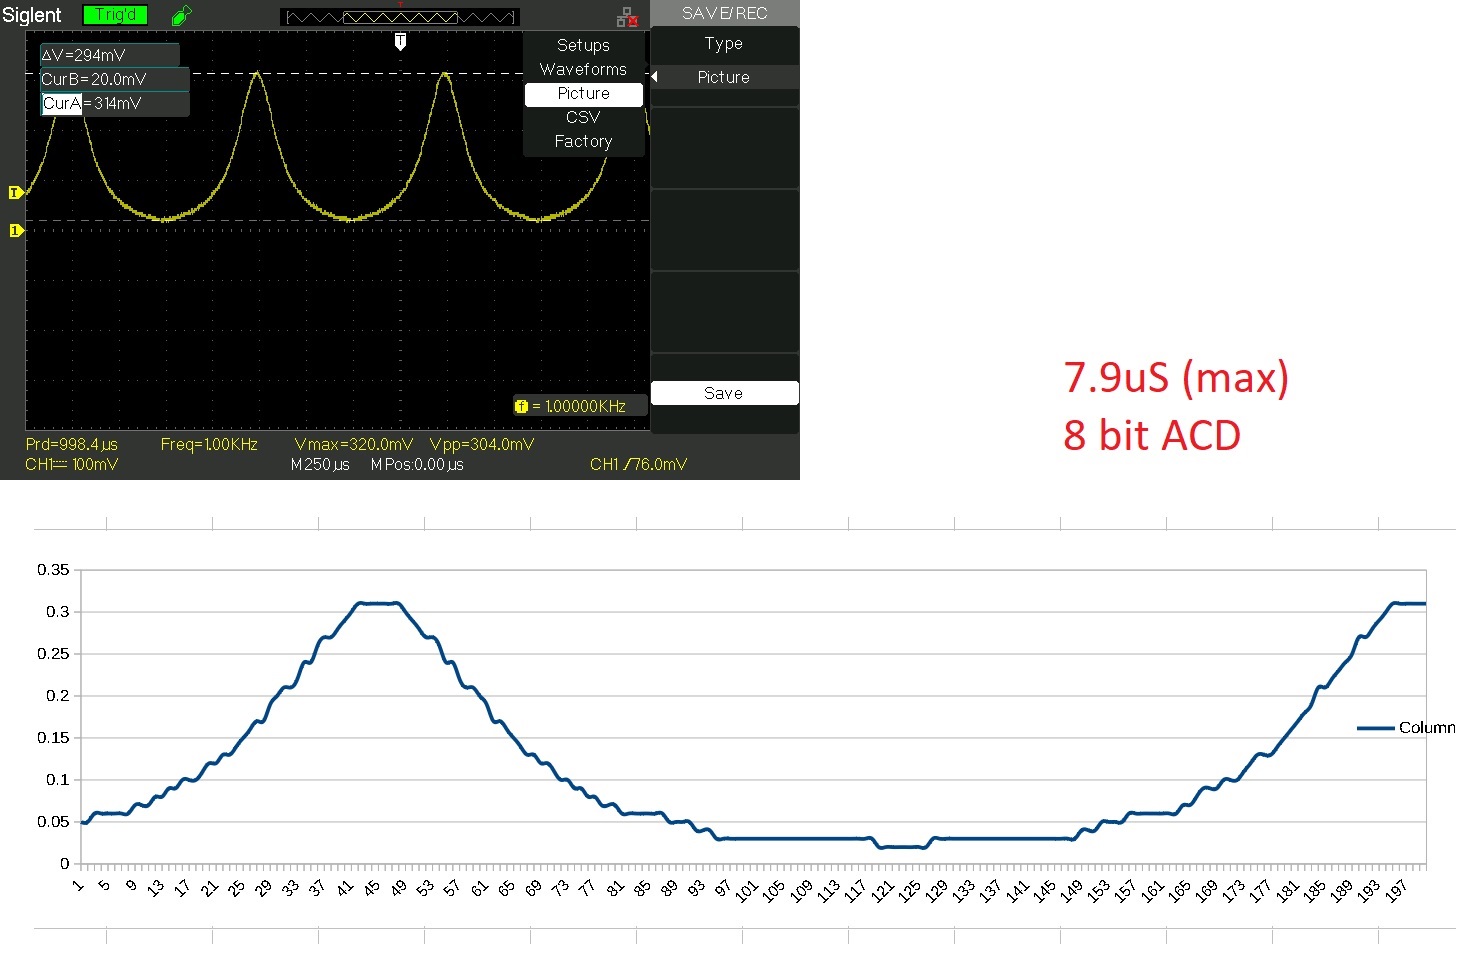Choose CSV in the type popup list

[x=583, y=117]
